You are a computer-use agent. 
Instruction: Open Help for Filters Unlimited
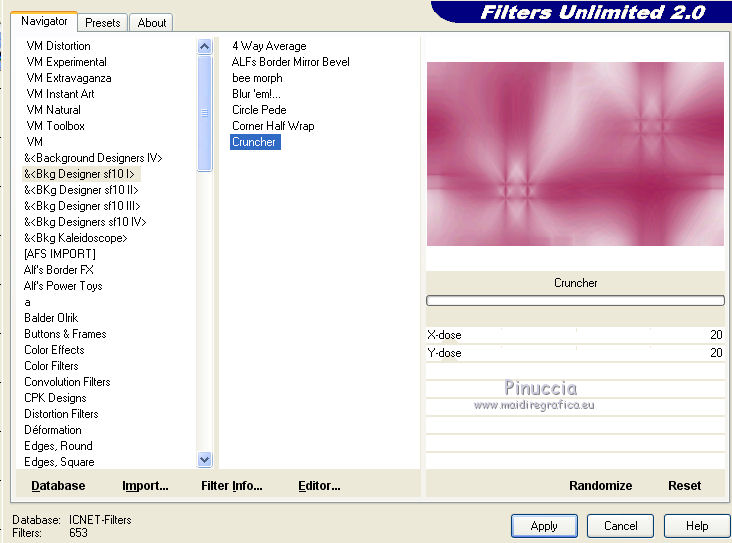tap(697, 526)
